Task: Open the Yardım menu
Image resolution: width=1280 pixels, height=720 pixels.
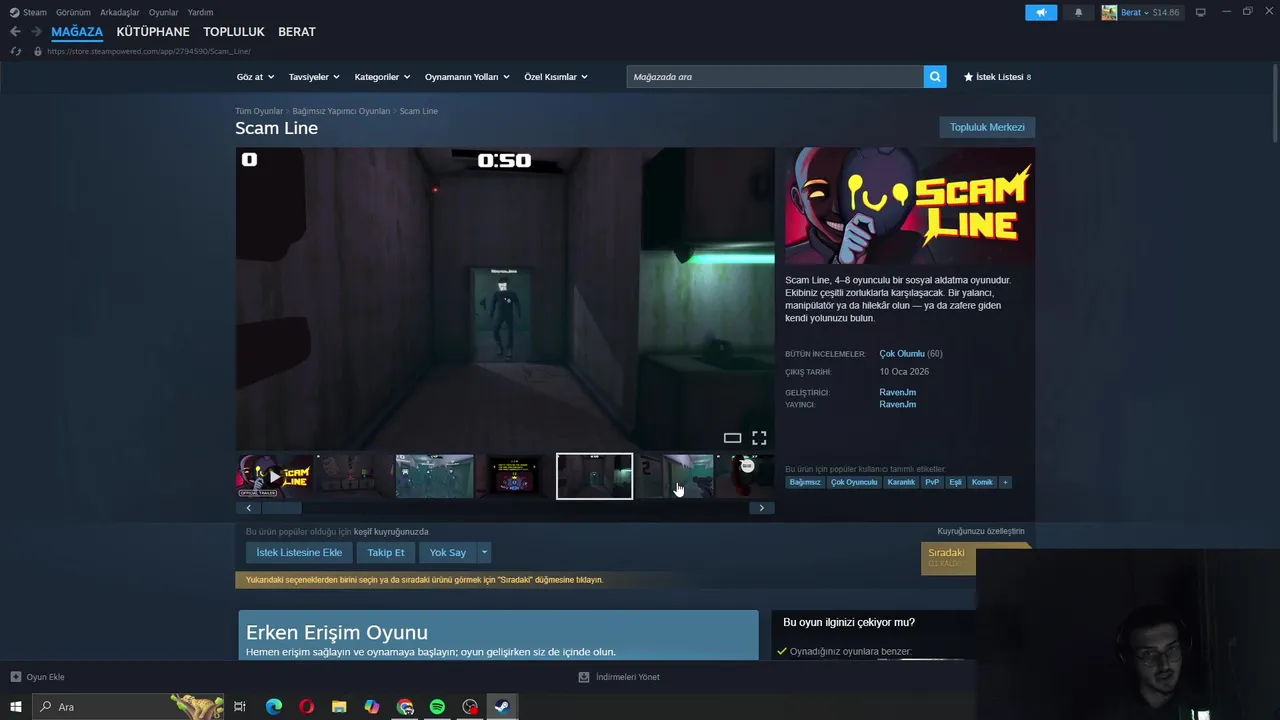Action: [x=200, y=12]
